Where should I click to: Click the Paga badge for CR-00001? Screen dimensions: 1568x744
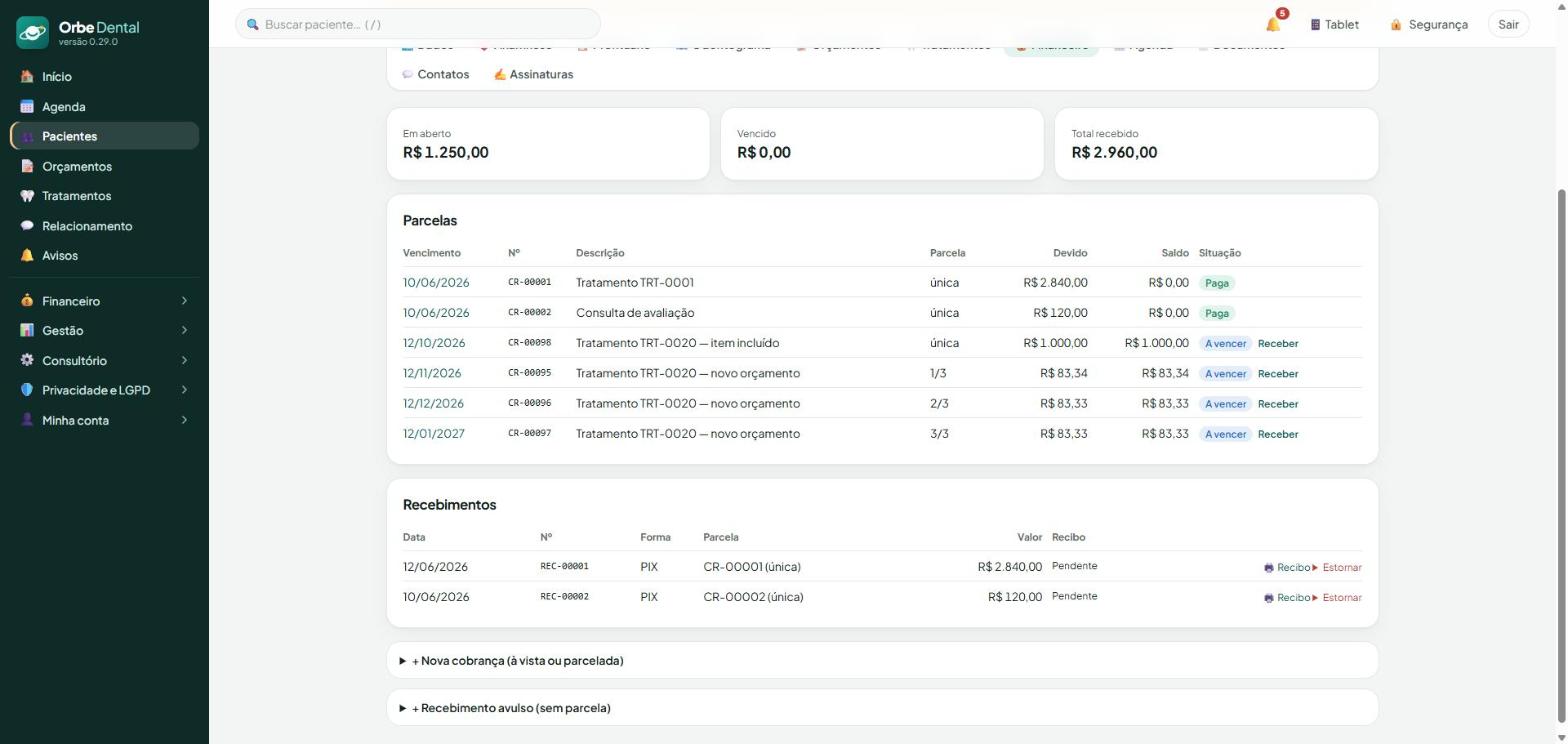(1217, 283)
